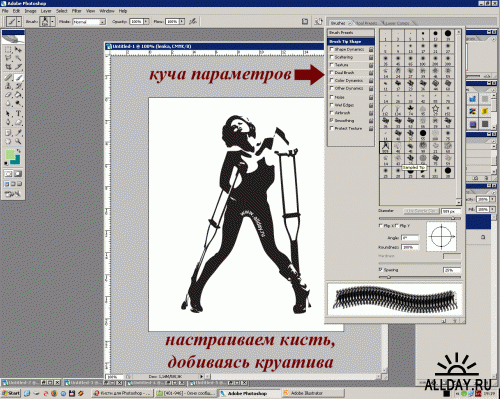Click the background color swatch
Viewport: 500px width, 399px height.
pos(15,160)
